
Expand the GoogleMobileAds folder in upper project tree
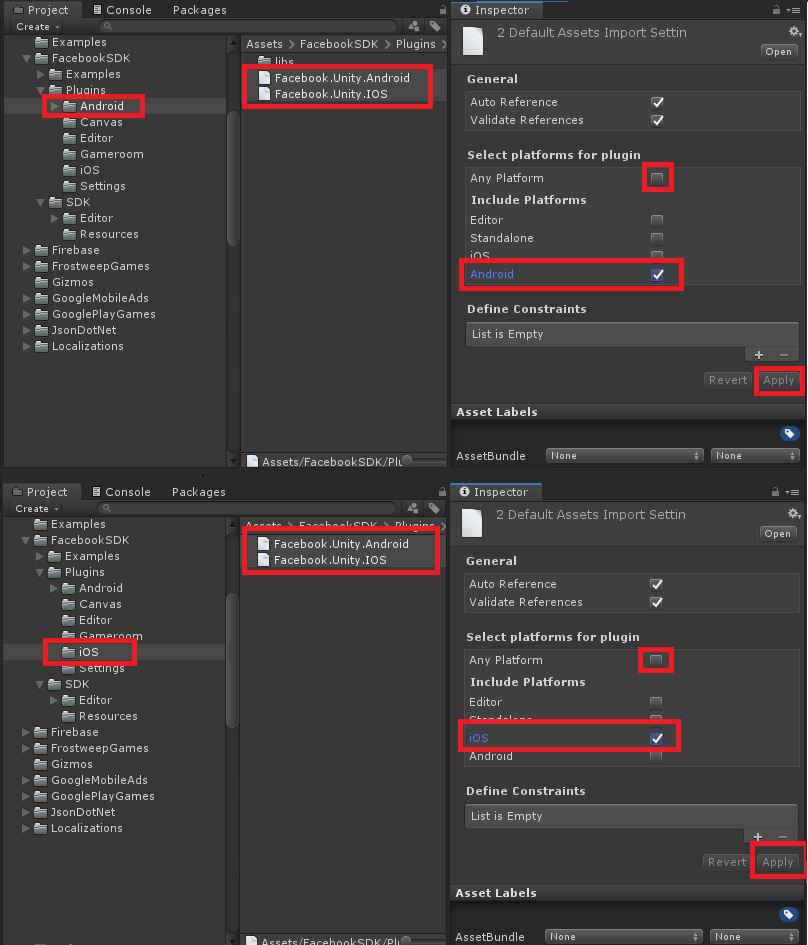pos(27,298)
